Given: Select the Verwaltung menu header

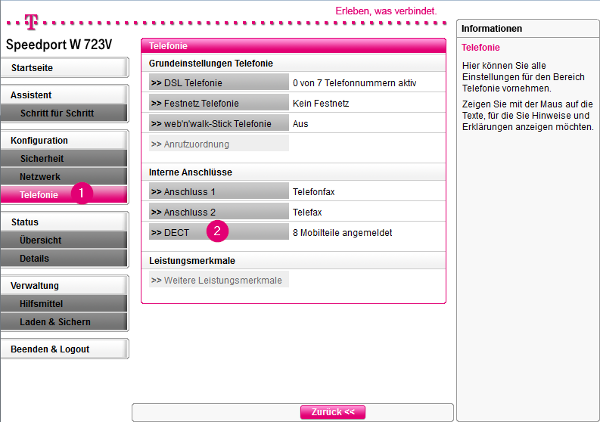Looking at the screenshot, I should 64,285.
